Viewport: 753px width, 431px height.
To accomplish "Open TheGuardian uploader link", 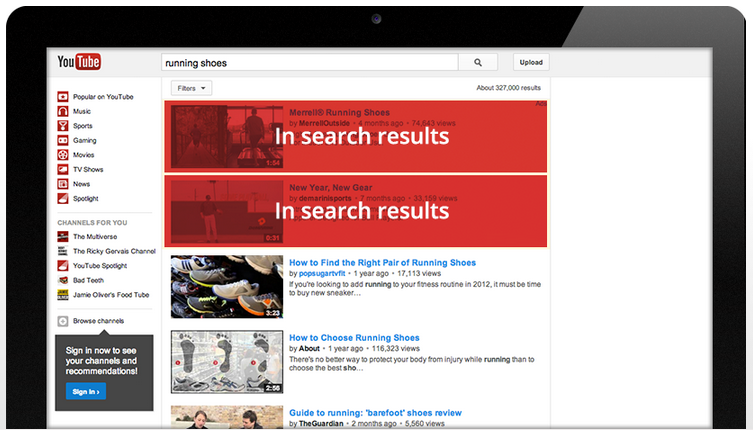I will pos(321,423).
